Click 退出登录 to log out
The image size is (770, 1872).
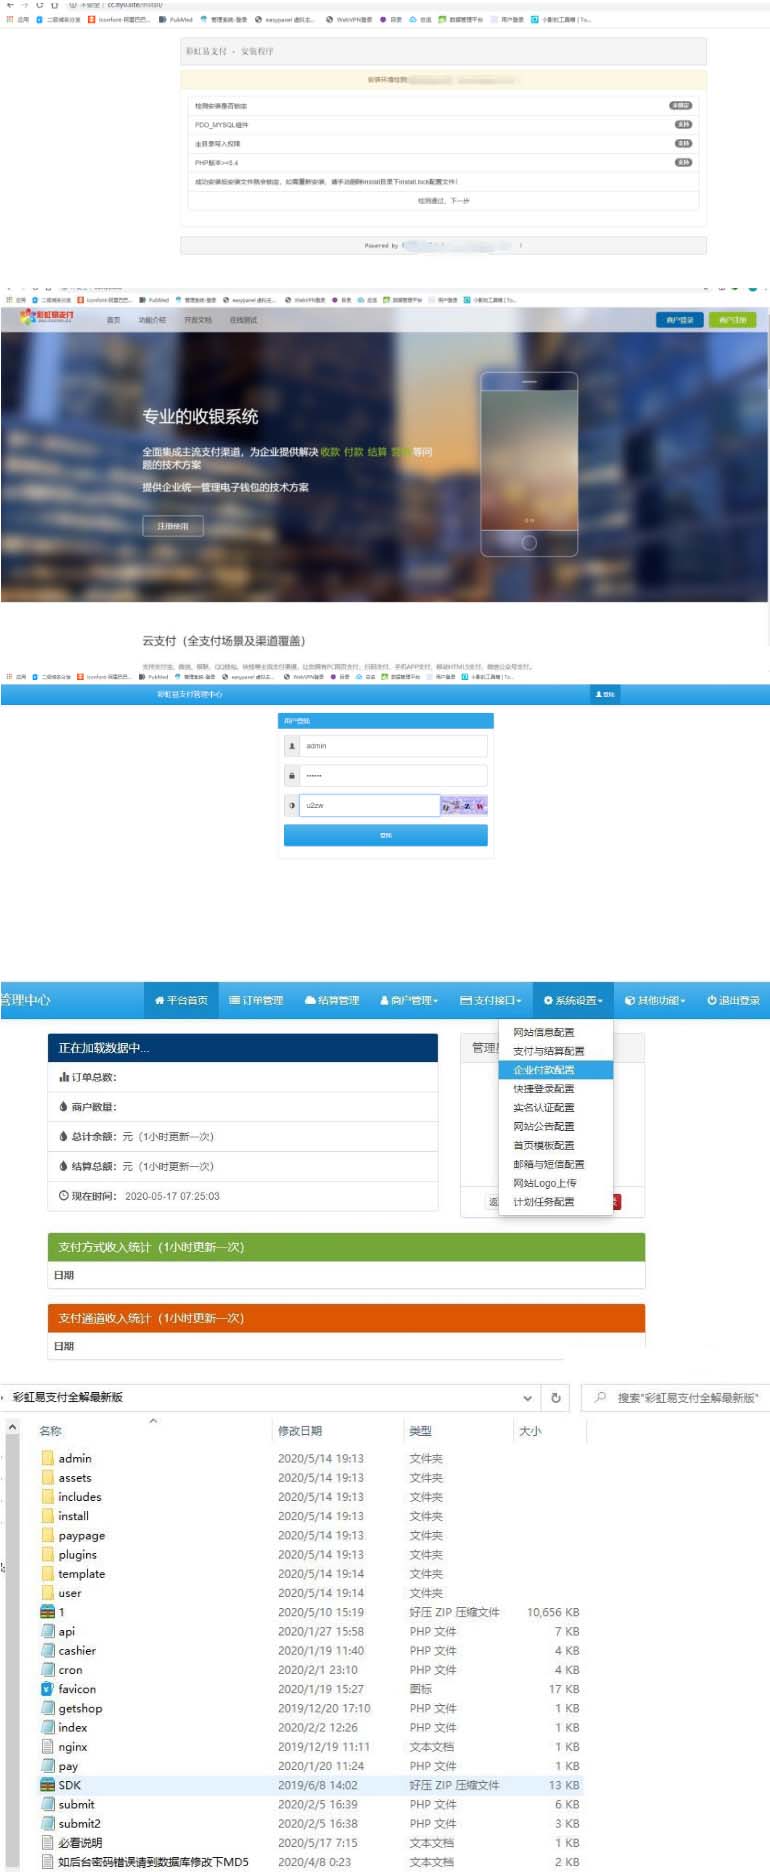pyautogui.click(x=733, y=1000)
